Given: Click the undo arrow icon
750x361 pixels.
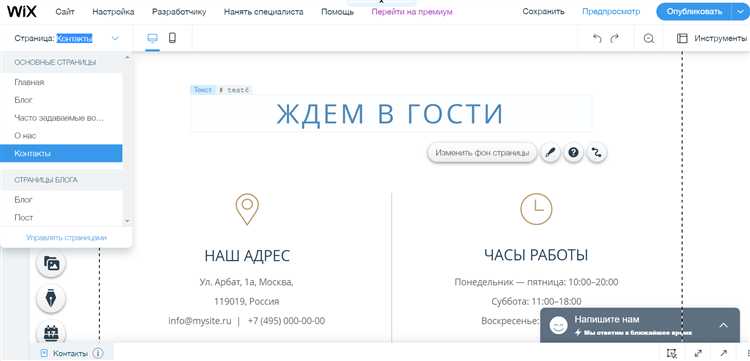Looking at the screenshot, I should click(597, 39).
